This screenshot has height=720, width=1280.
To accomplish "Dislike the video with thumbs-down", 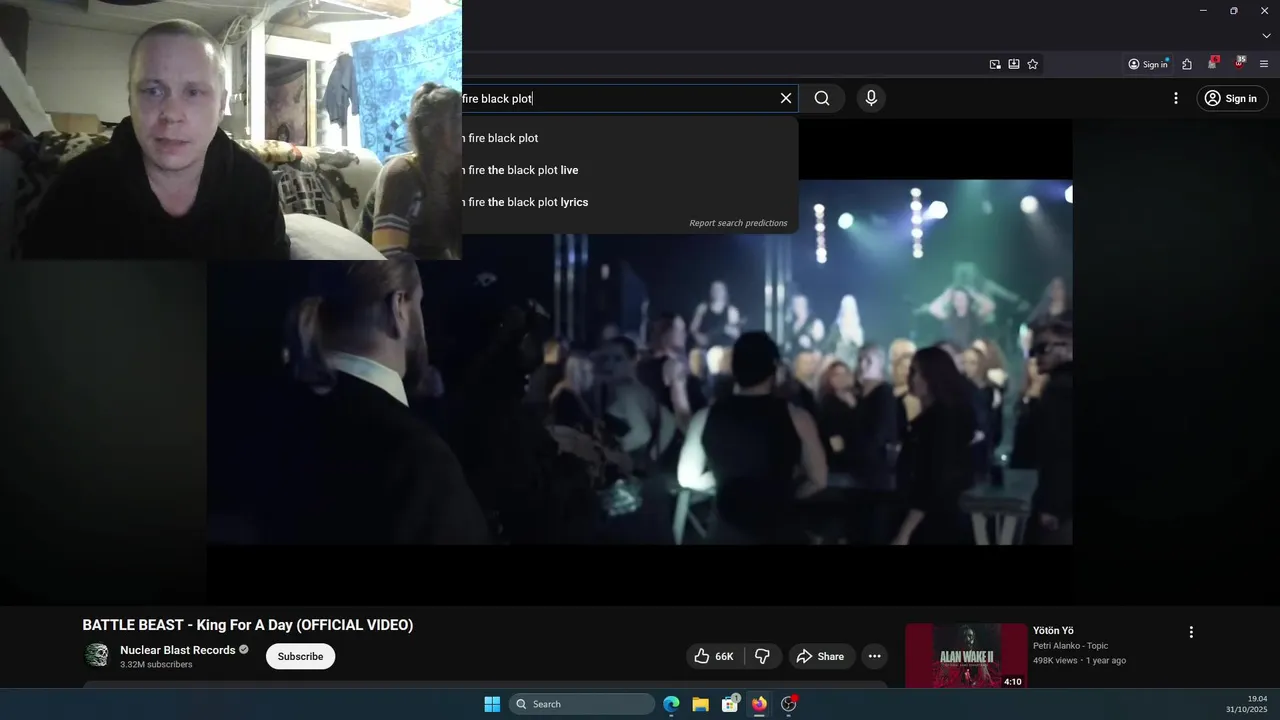I will 762,656.
